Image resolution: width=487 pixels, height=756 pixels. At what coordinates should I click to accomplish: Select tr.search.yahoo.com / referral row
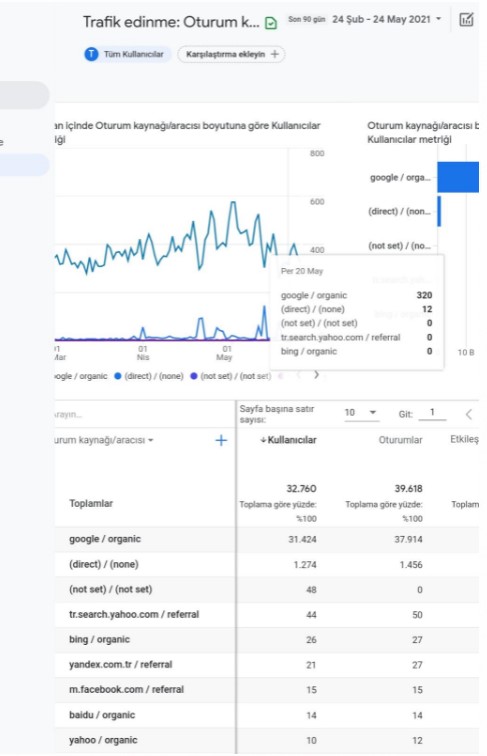pyautogui.click(x=267, y=614)
